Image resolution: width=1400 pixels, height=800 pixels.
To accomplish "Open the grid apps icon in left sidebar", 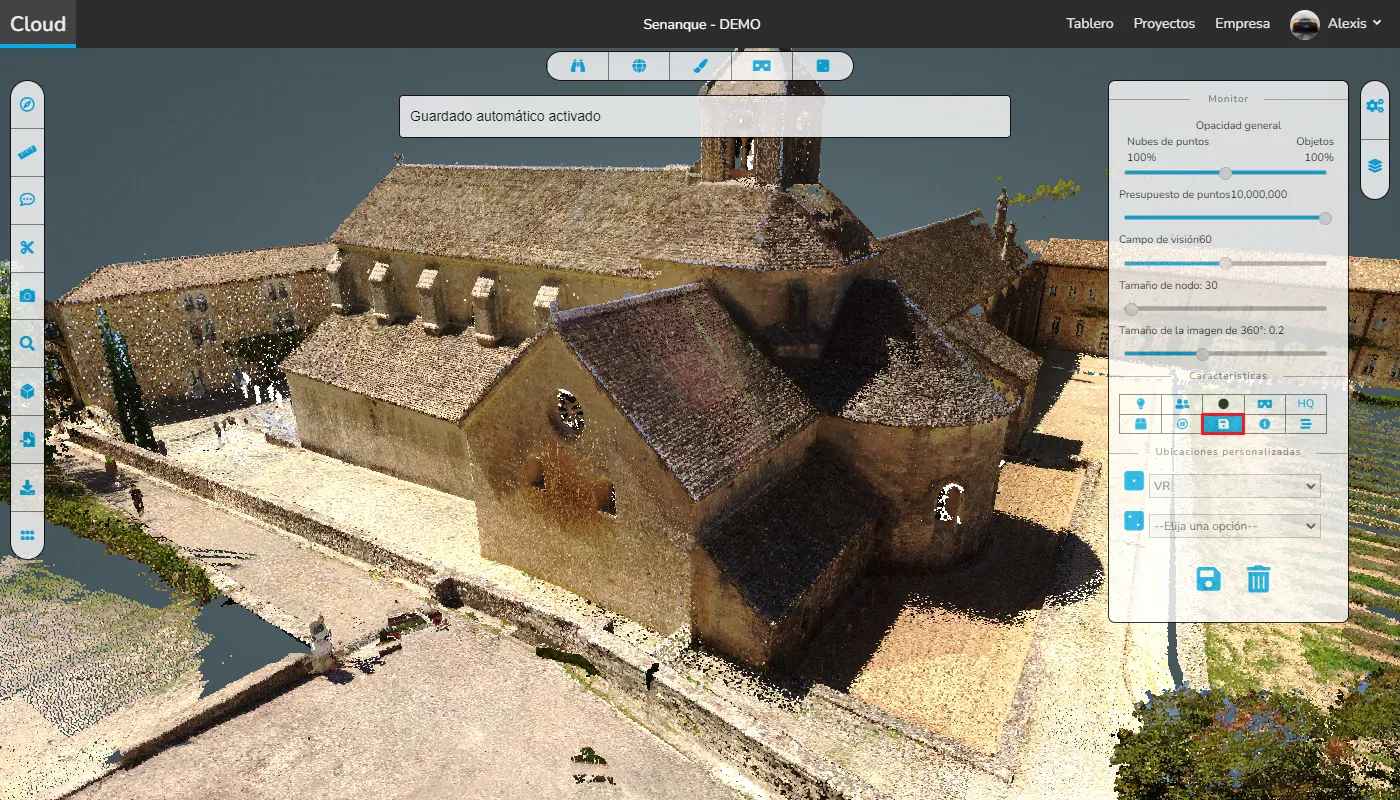I will tap(27, 535).
